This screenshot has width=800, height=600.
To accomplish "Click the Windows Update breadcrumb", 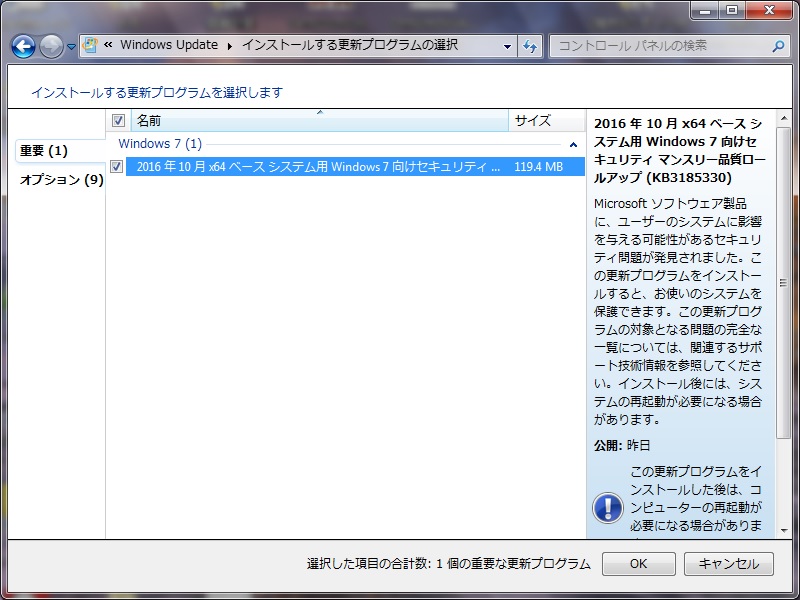I will [169, 45].
